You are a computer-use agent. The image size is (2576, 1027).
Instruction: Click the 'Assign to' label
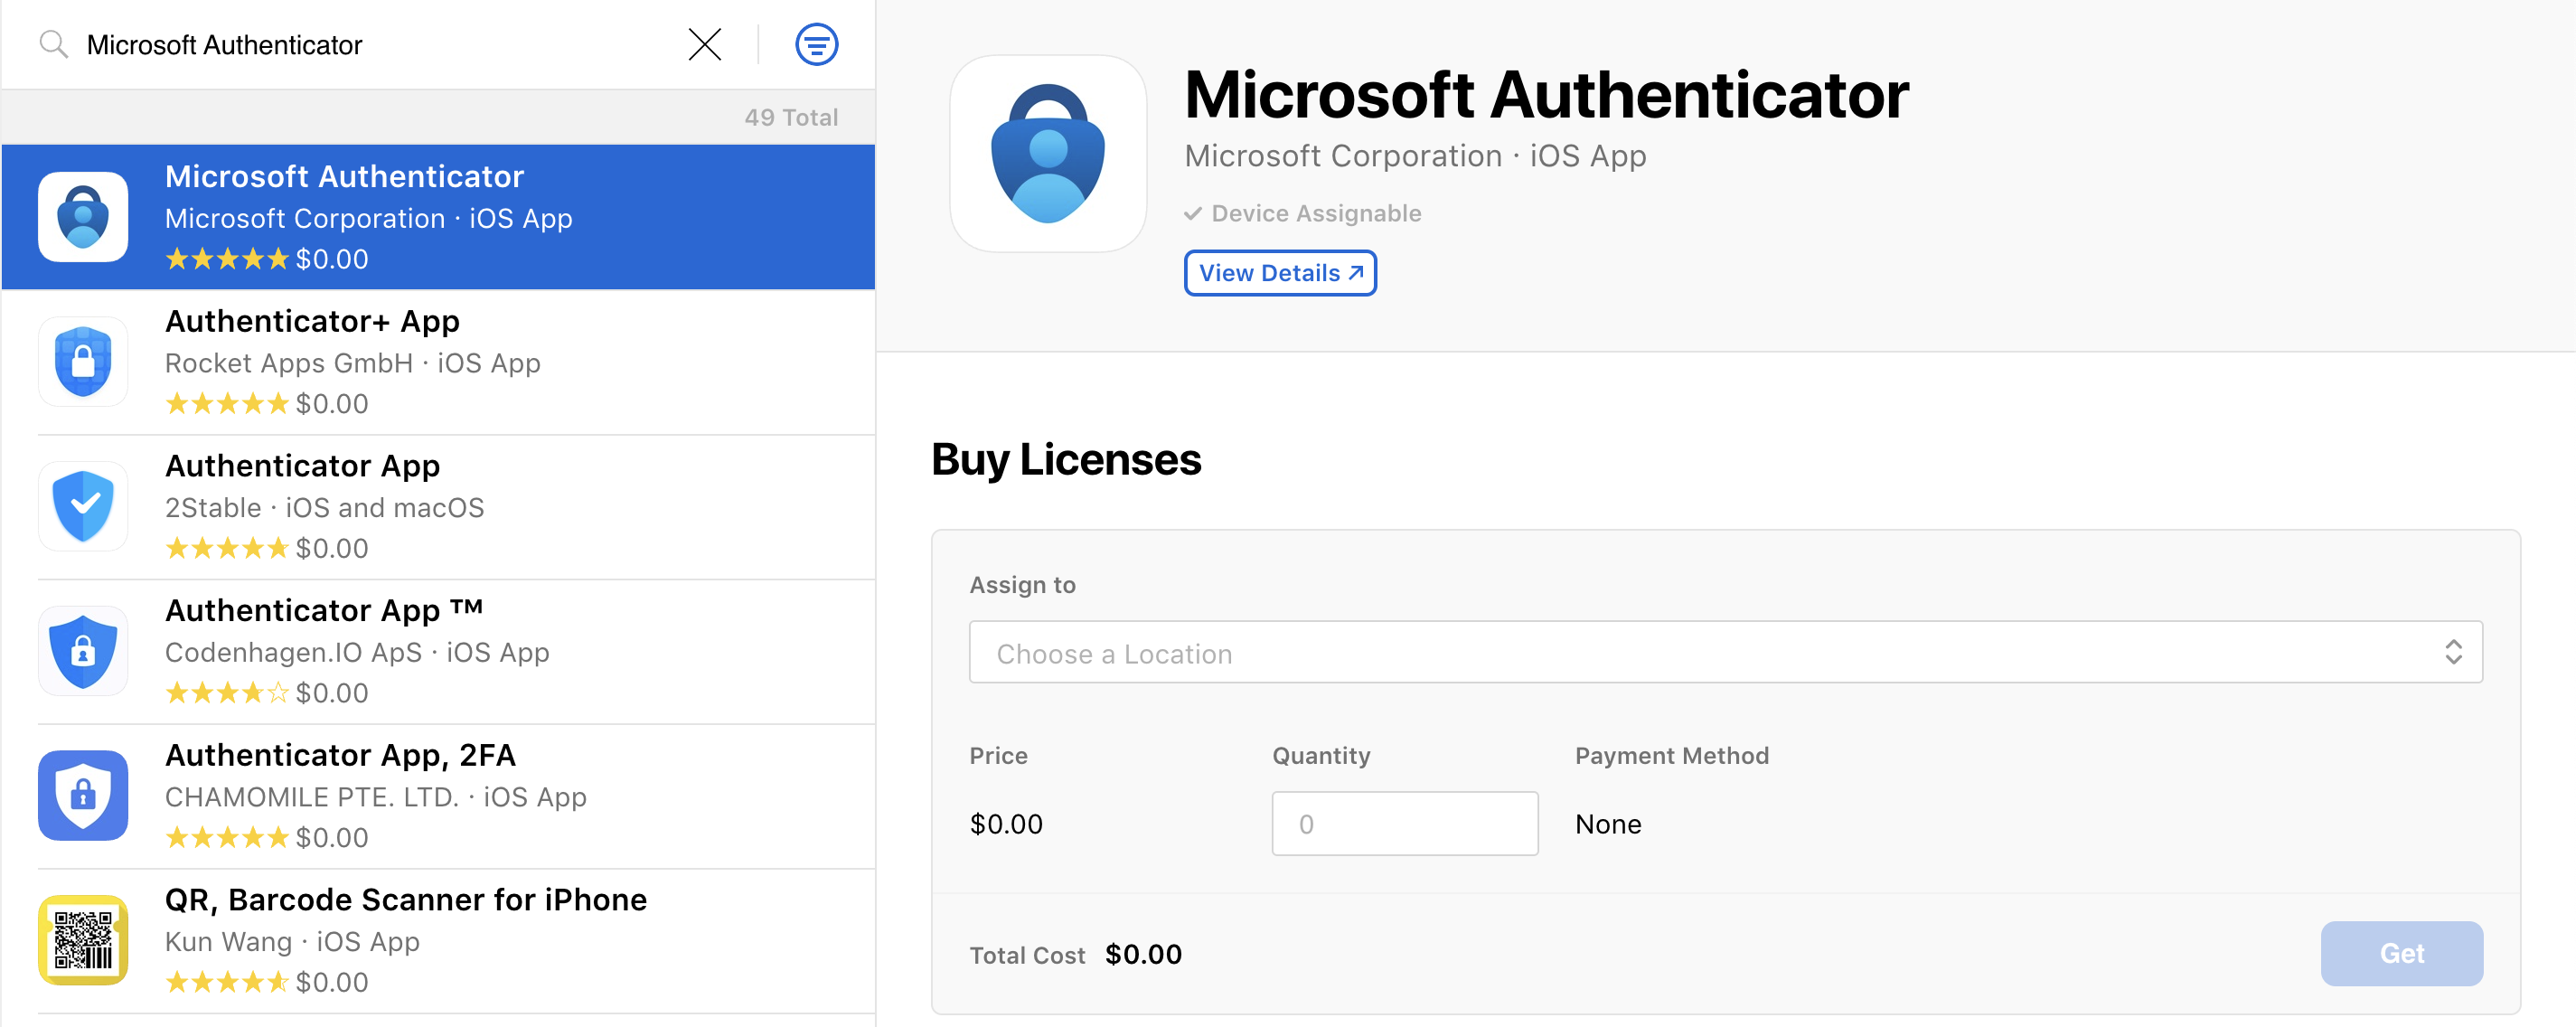coord(1022,585)
